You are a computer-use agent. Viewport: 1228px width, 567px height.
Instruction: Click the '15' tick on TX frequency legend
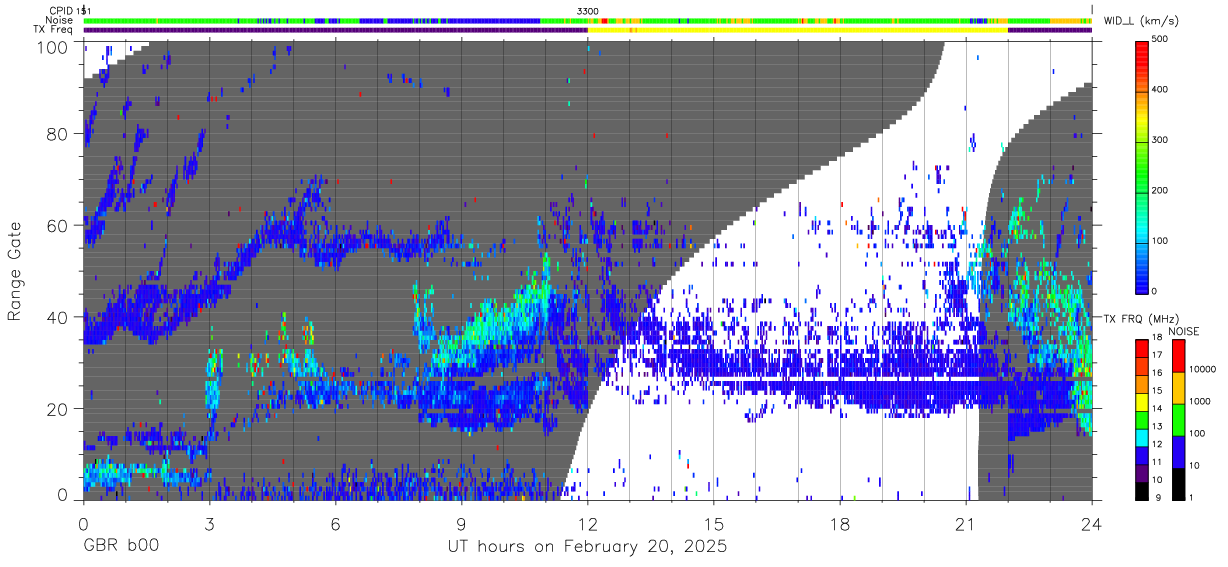1157,391
